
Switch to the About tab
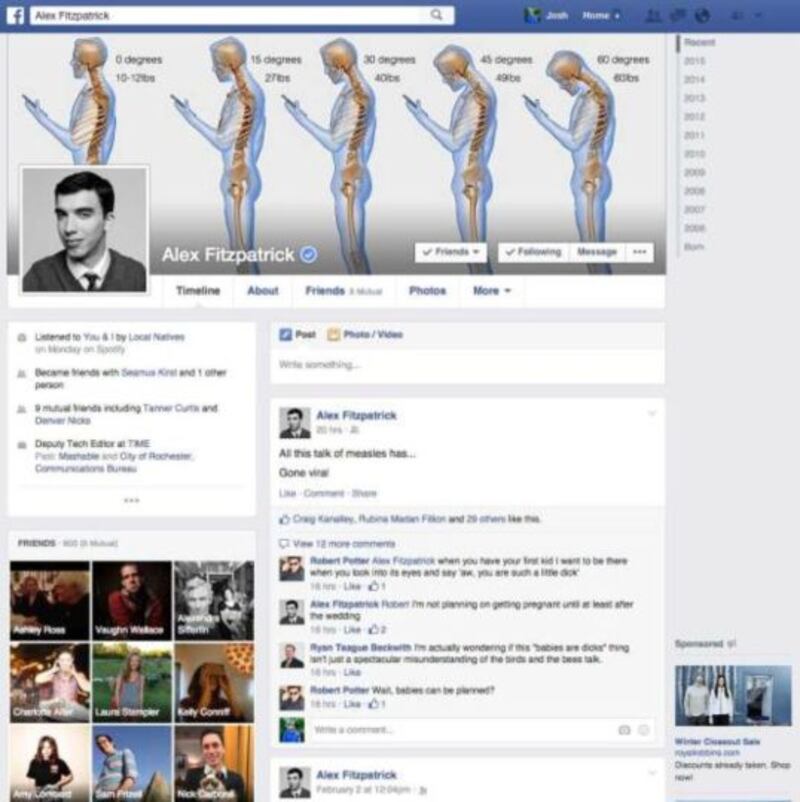(262, 291)
